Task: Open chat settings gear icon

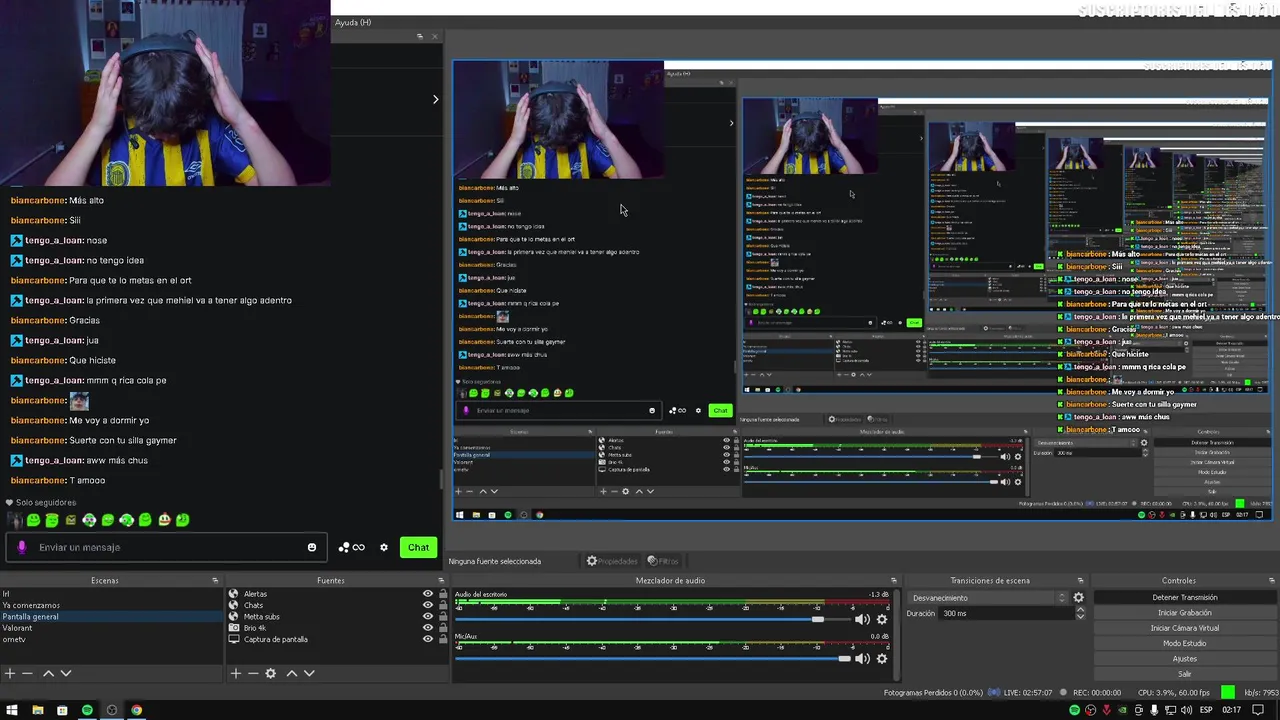Action: [x=383, y=548]
